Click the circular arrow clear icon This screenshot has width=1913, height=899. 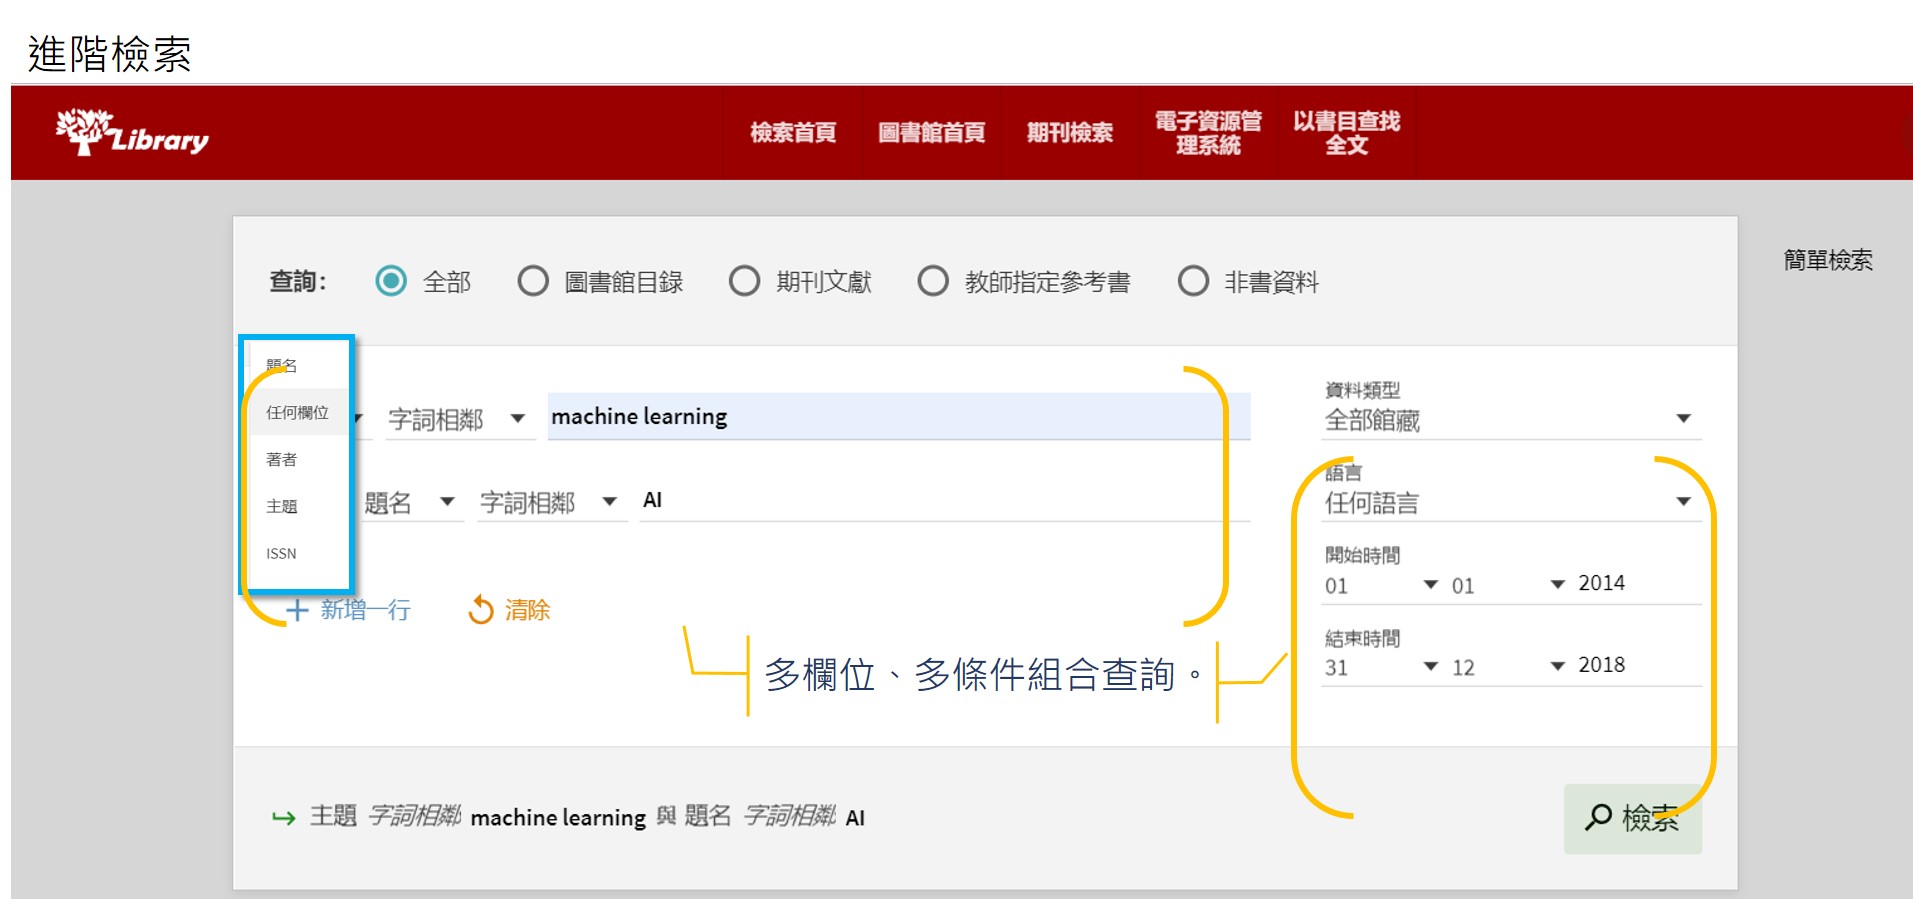click(481, 610)
